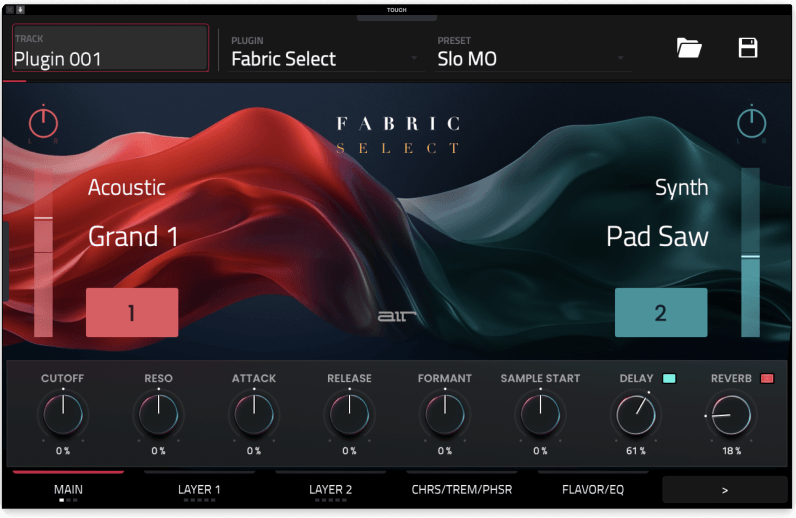Image resolution: width=796 pixels, height=518 pixels.
Task: Open the Preset dropdown showing Slo MO
Action: click(532, 58)
